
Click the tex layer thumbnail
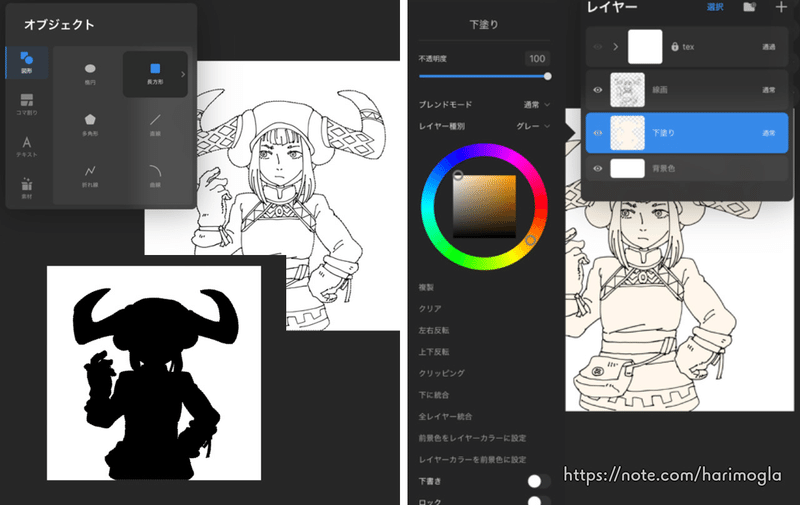[x=645, y=46]
